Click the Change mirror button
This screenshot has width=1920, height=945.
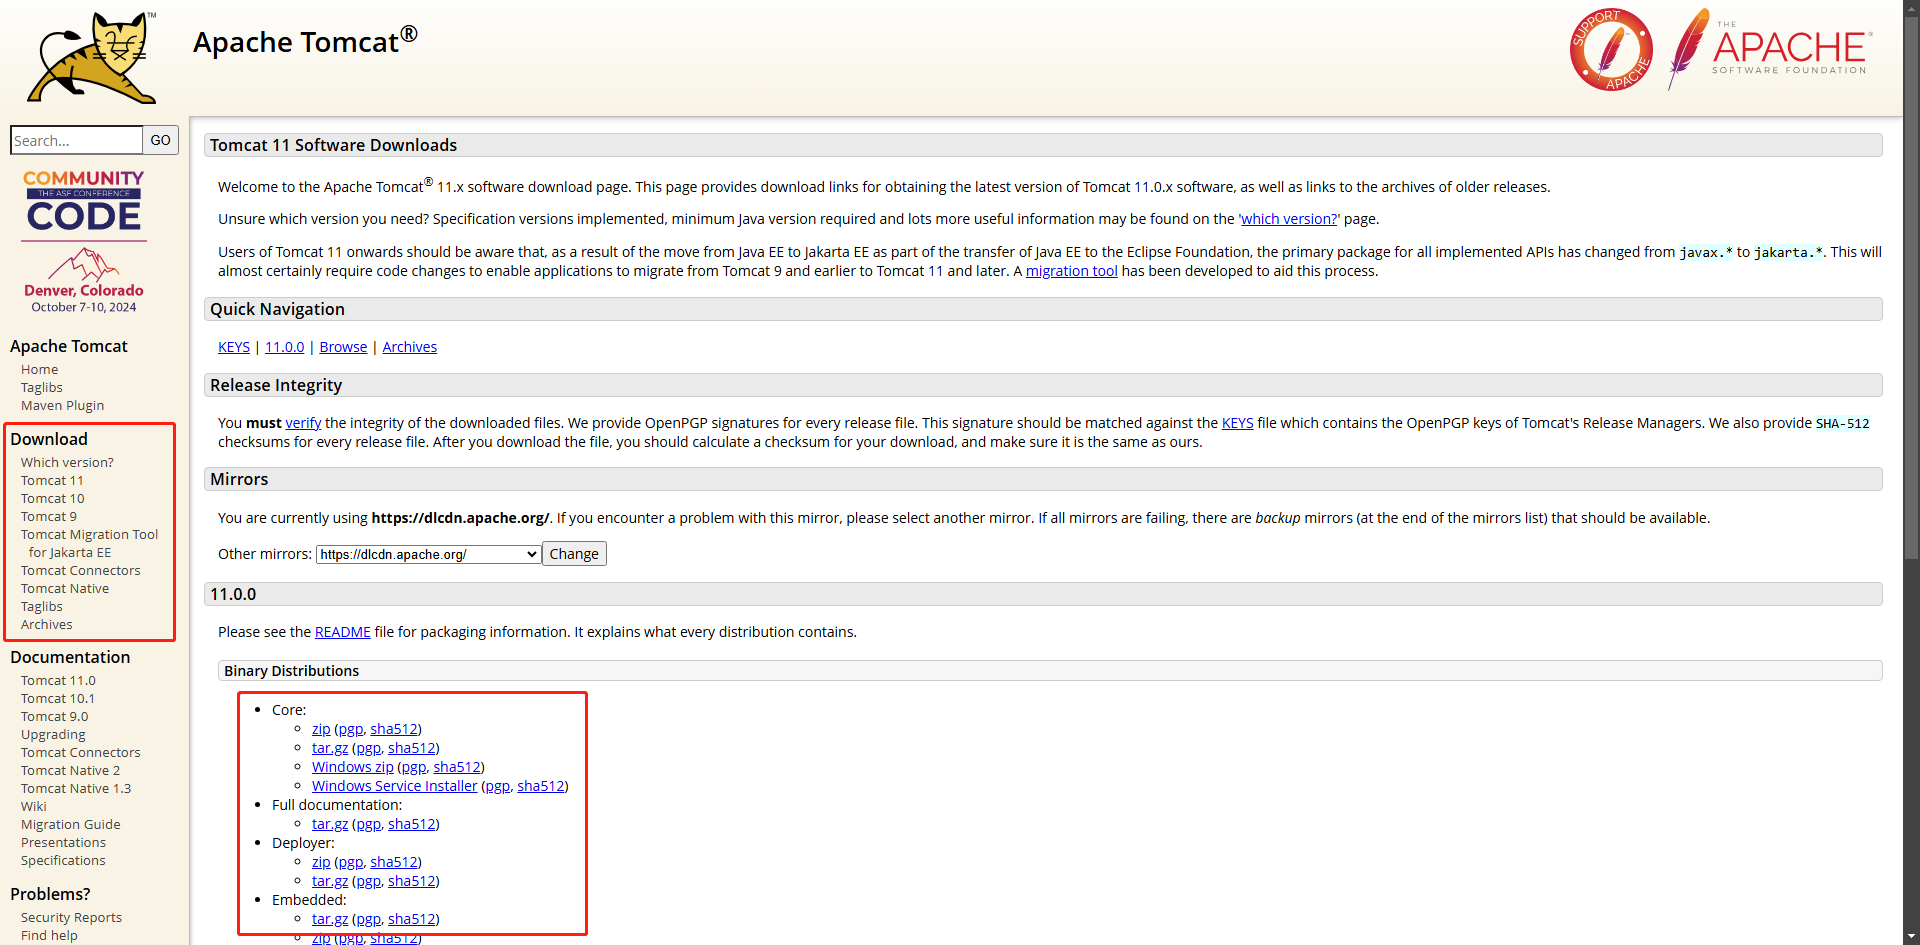coord(574,554)
